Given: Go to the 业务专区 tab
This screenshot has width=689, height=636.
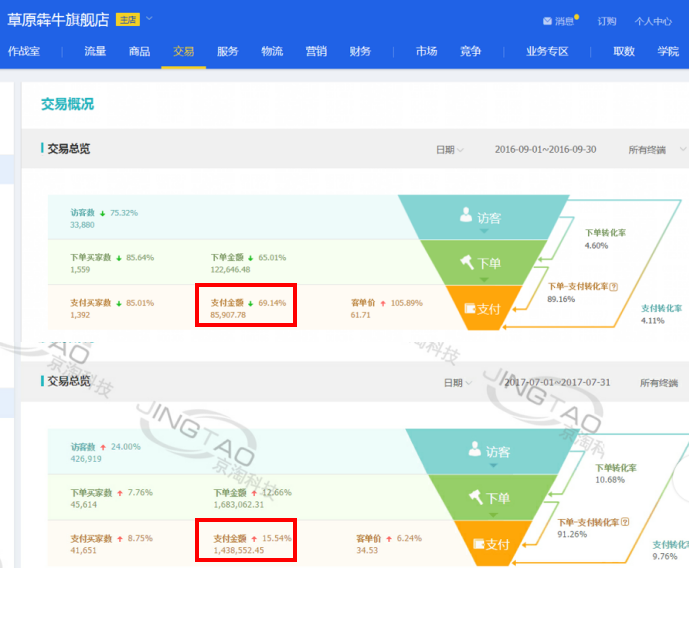Looking at the screenshot, I should (x=547, y=52).
